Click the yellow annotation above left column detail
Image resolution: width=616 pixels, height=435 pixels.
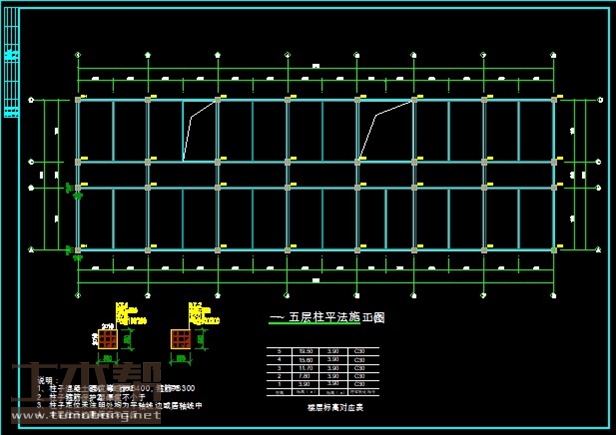[x=128, y=314]
